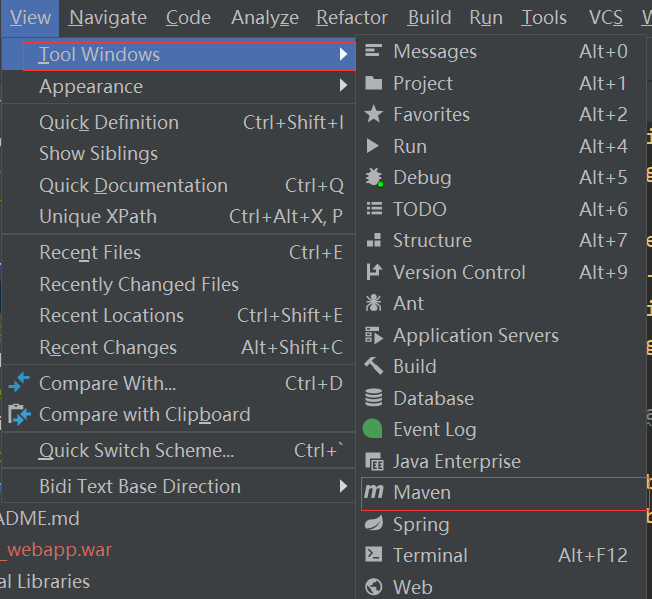Open the Run menu in menu bar

point(486,18)
